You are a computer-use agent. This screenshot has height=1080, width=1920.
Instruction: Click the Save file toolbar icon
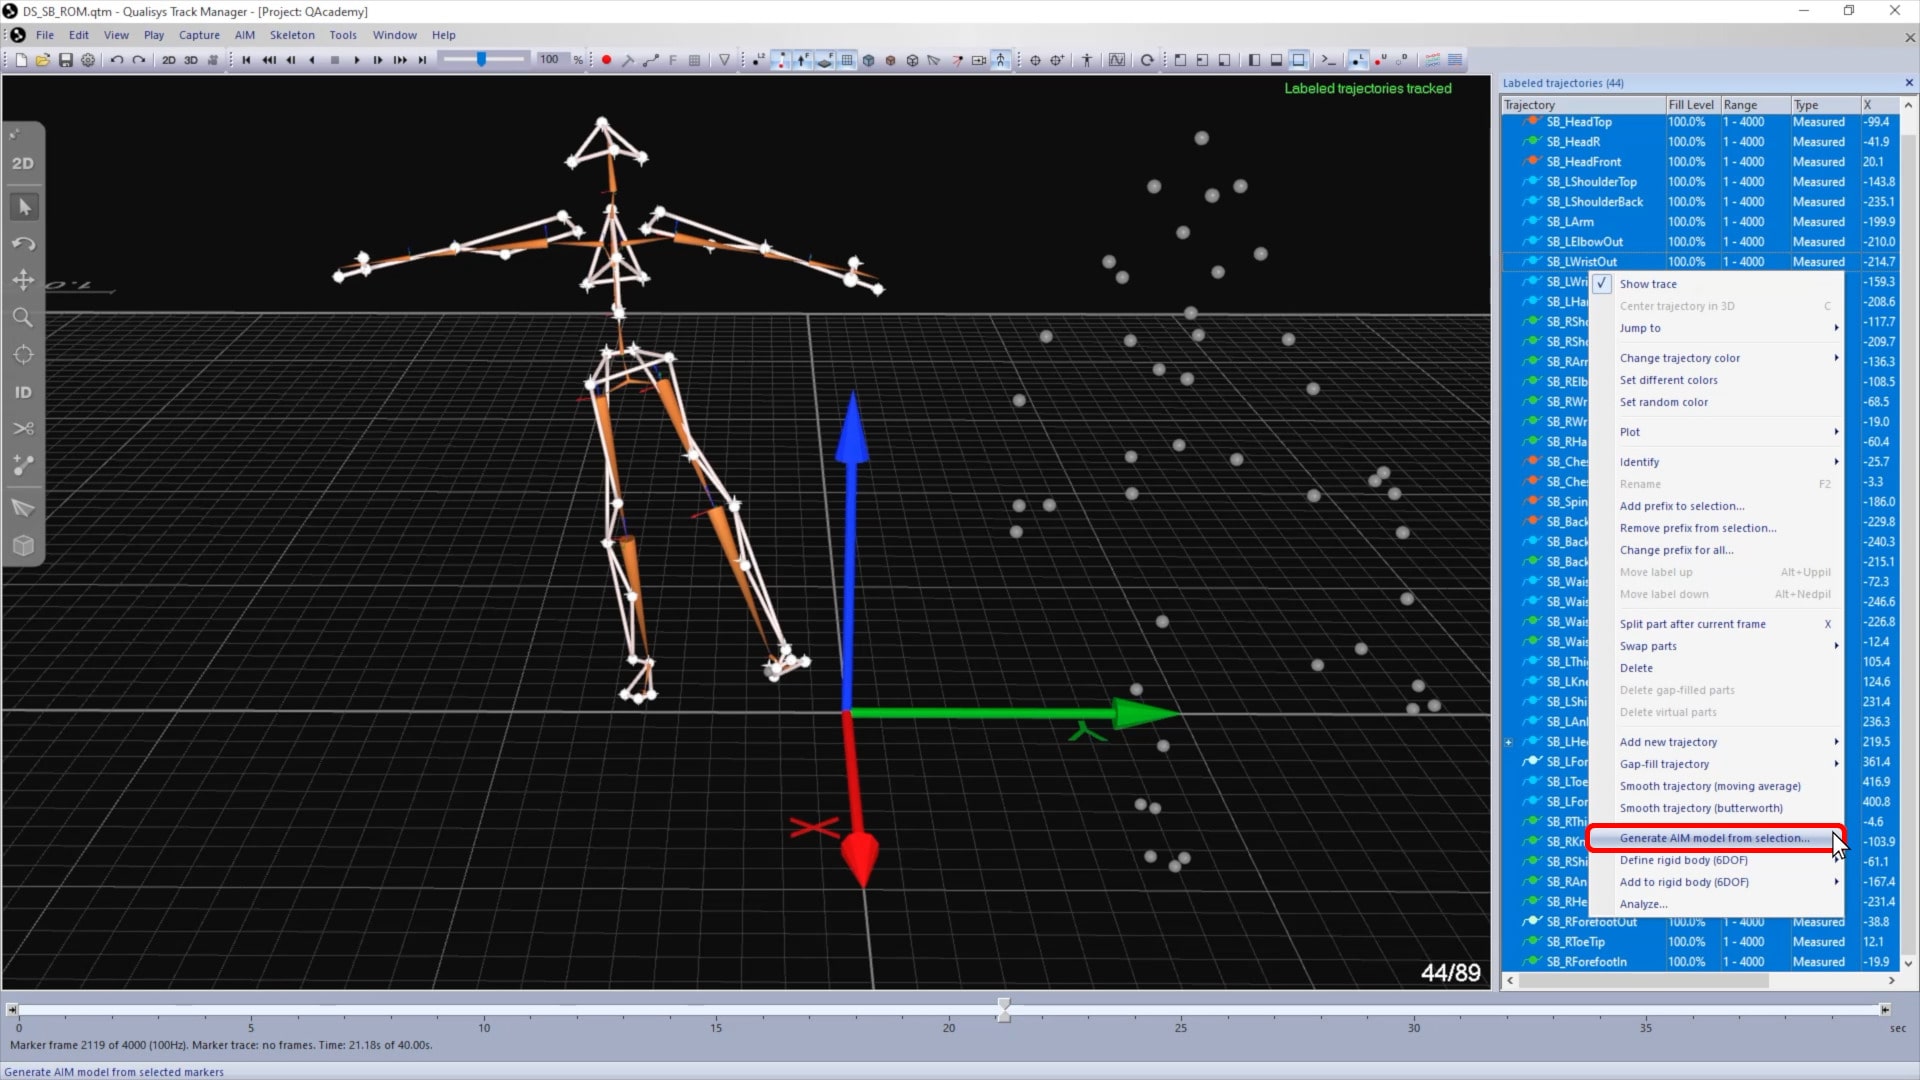point(66,60)
